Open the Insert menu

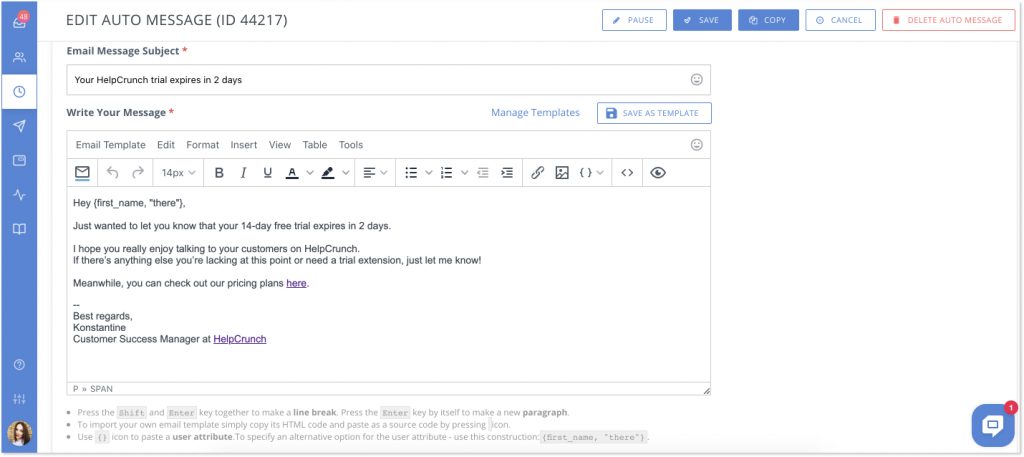point(243,145)
